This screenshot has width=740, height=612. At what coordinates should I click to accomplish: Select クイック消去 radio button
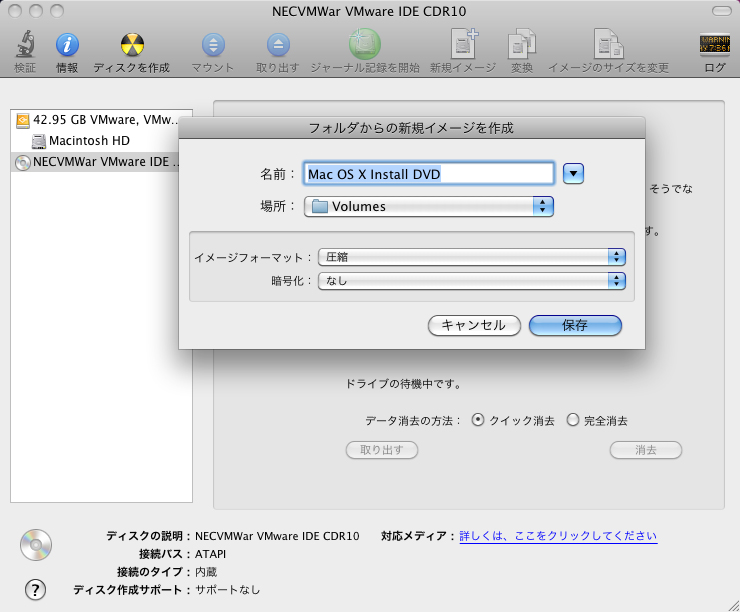pyautogui.click(x=478, y=419)
